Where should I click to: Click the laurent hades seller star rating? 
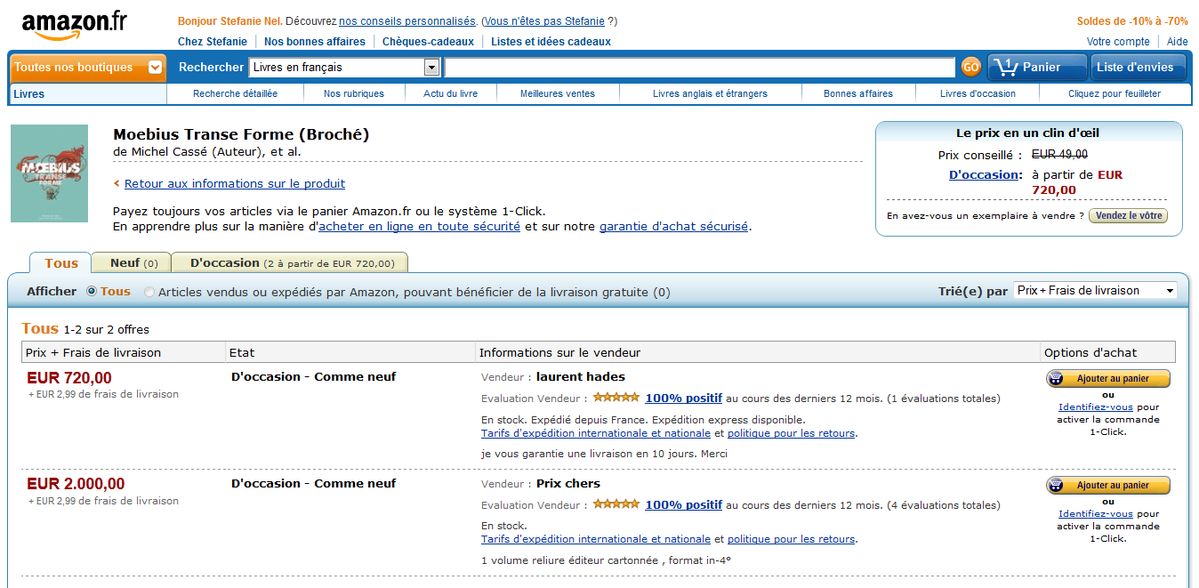point(616,398)
